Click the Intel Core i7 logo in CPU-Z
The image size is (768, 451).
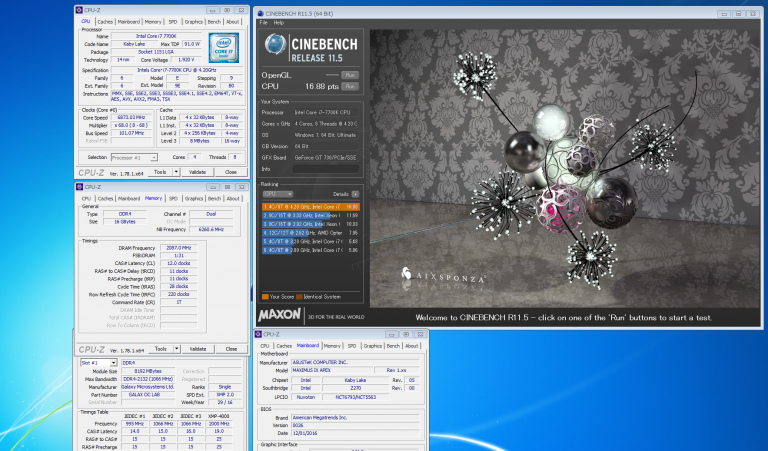click(x=224, y=47)
